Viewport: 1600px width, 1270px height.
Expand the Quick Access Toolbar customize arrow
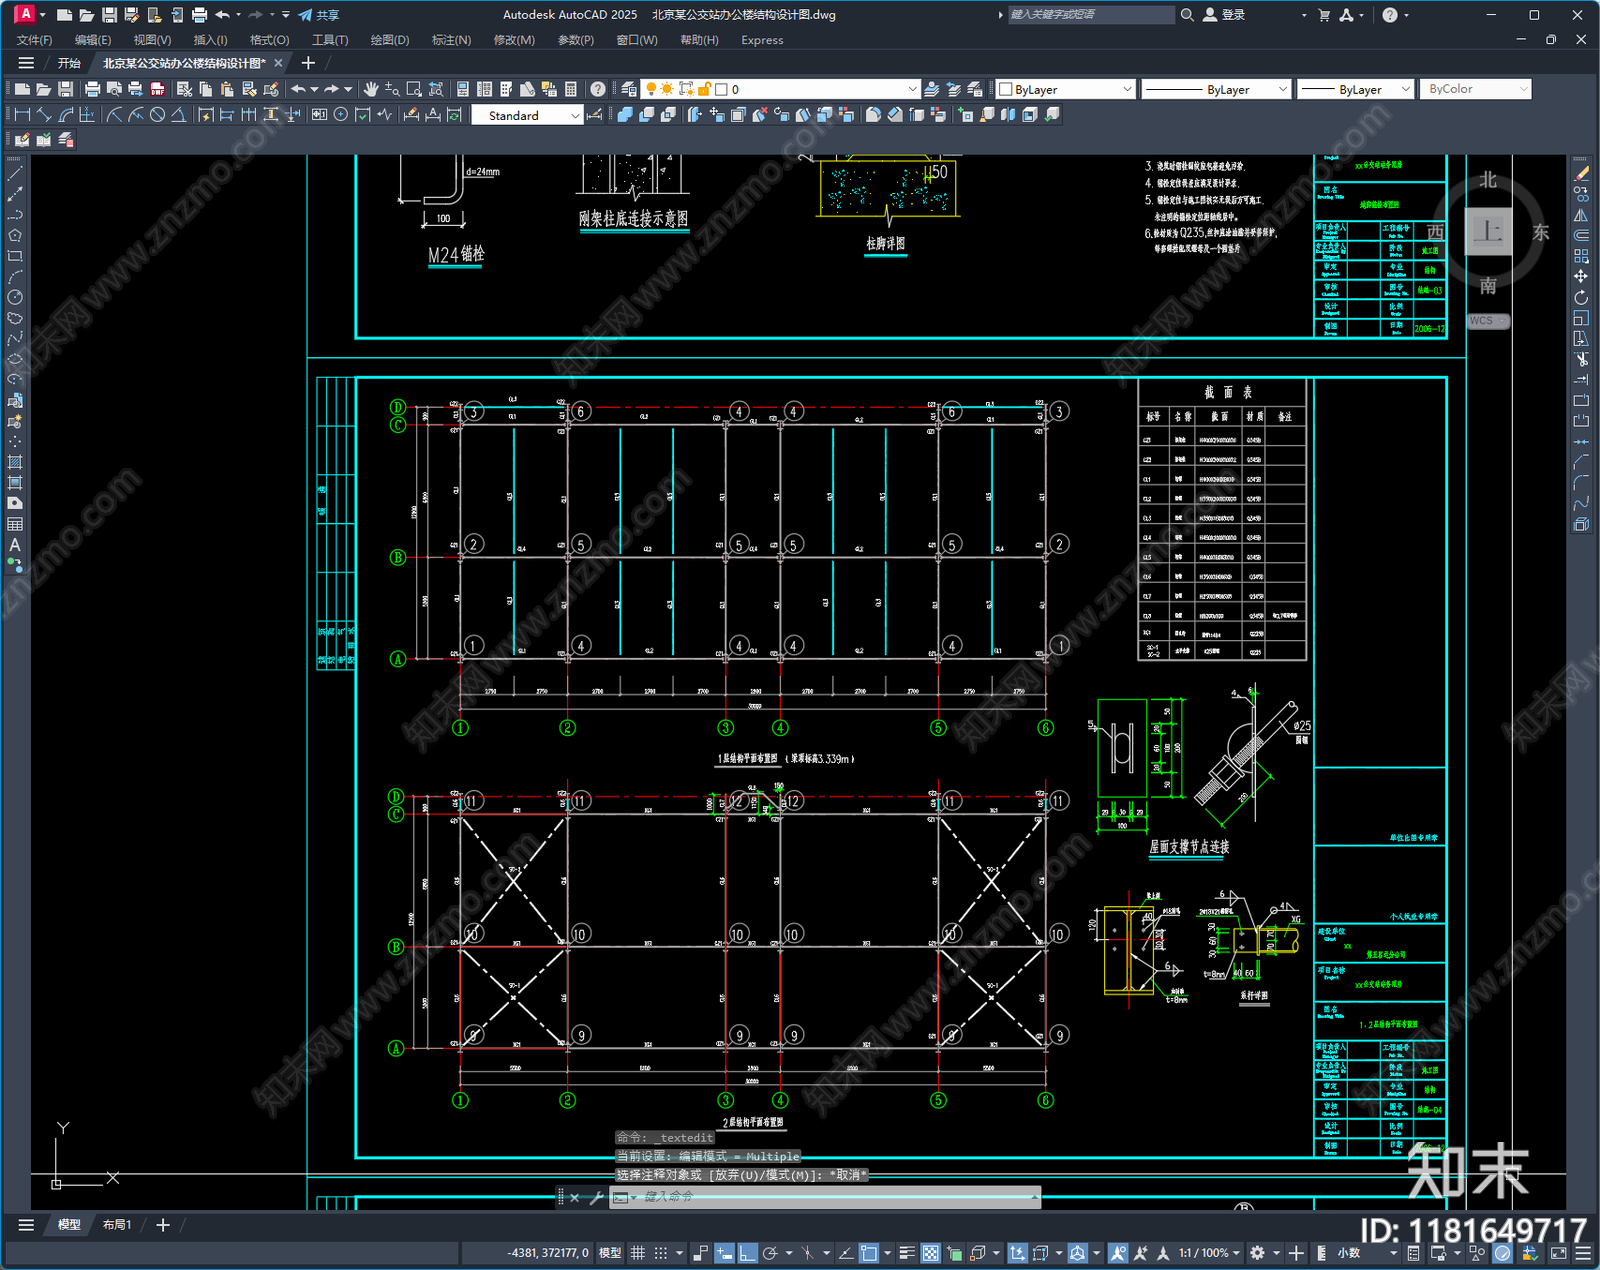tap(286, 15)
